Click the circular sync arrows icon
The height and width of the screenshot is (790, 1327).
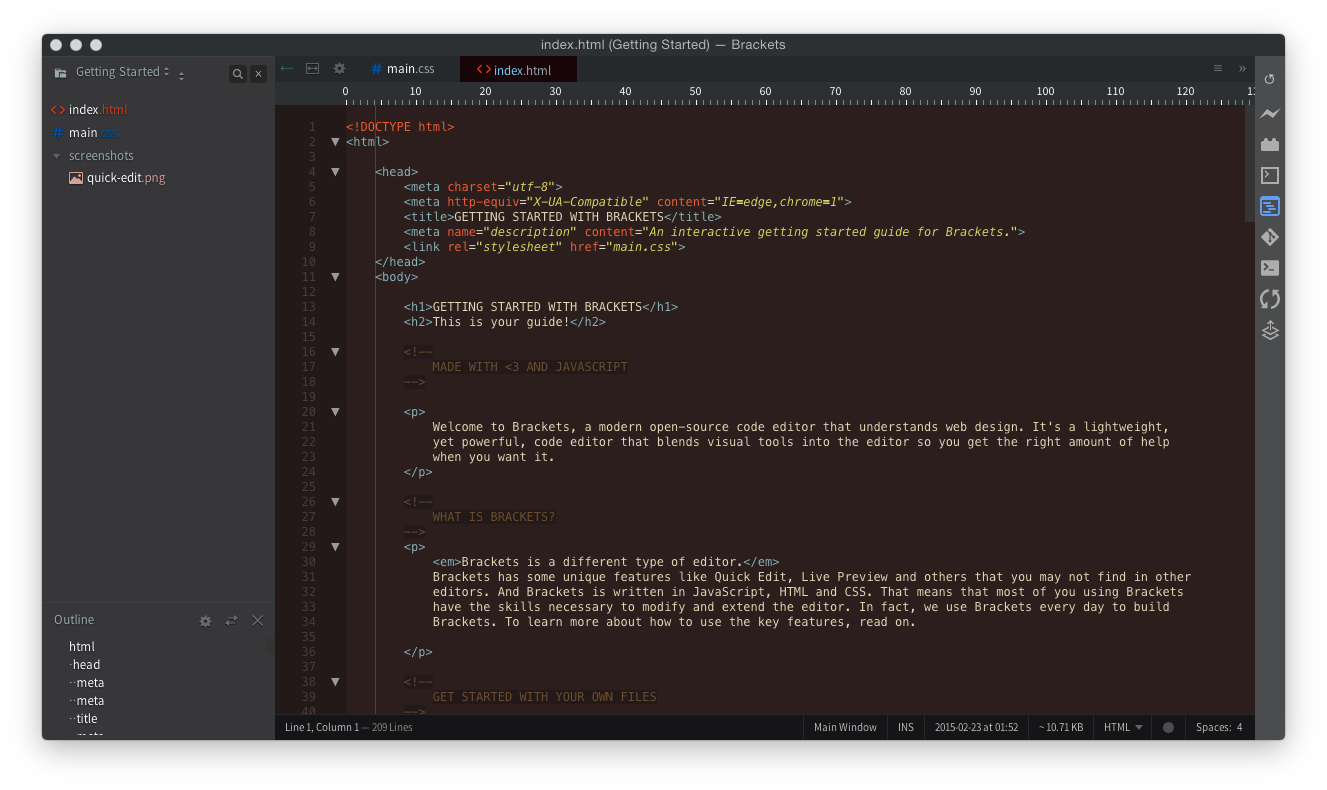(1270, 299)
